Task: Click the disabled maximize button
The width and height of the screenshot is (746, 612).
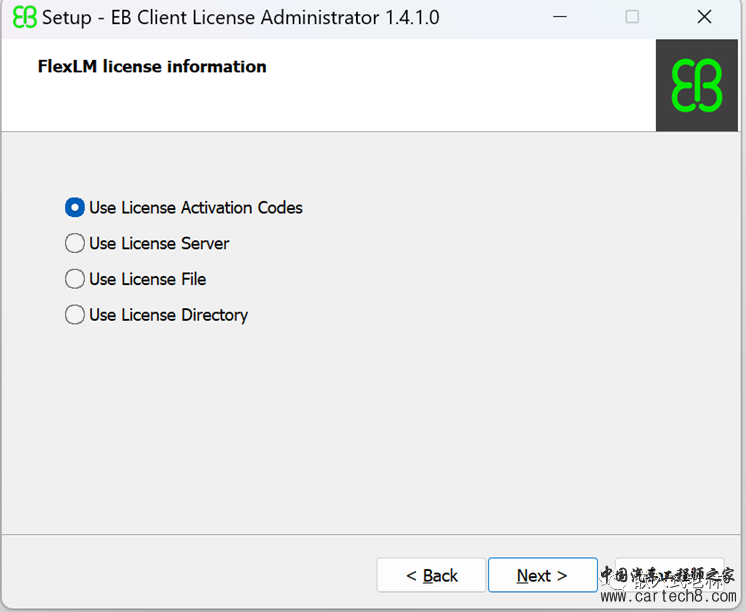Action: 632,17
